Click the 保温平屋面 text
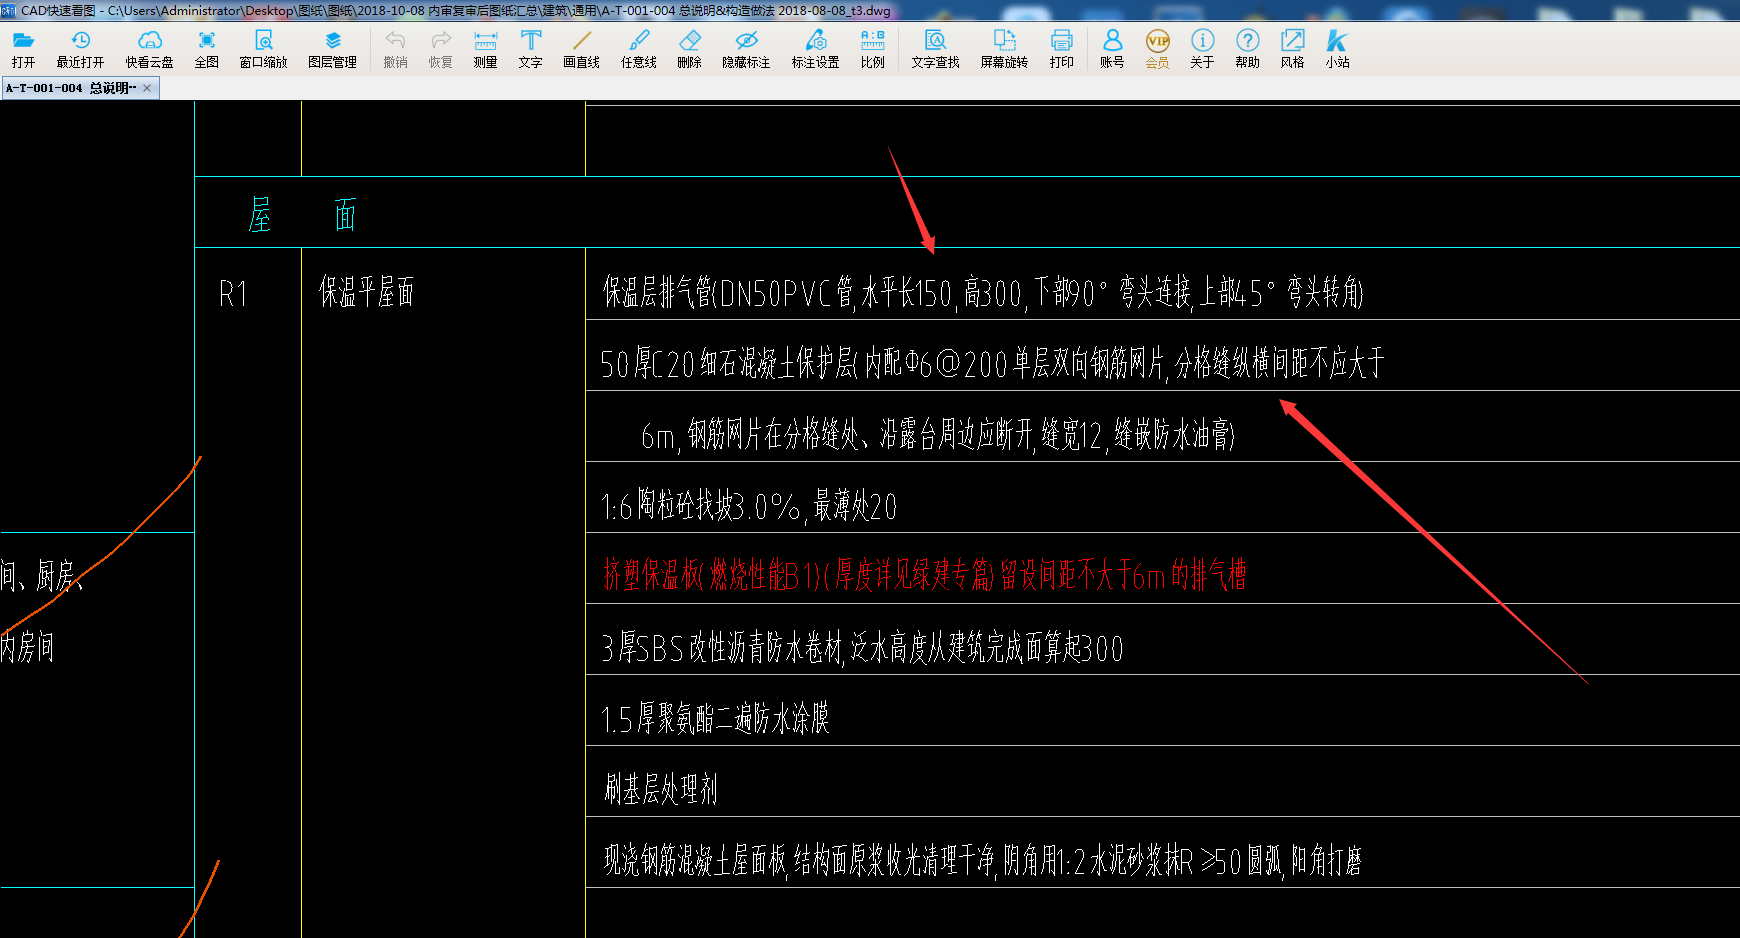The height and width of the screenshot is (938, 1740). pos(366,292)
